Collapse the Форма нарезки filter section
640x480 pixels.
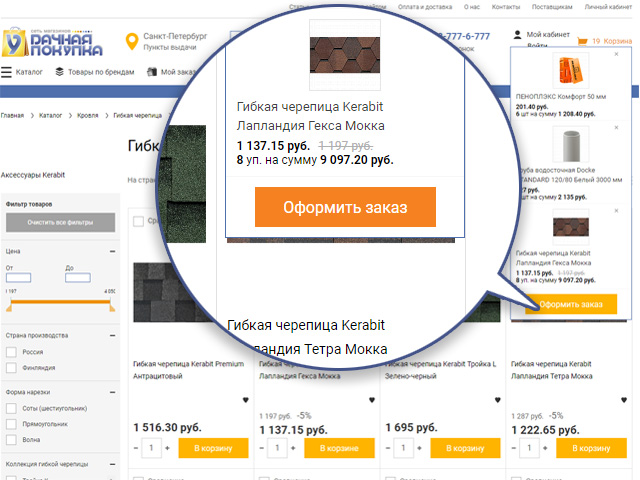pyautogui.click(x=111, y=391)
